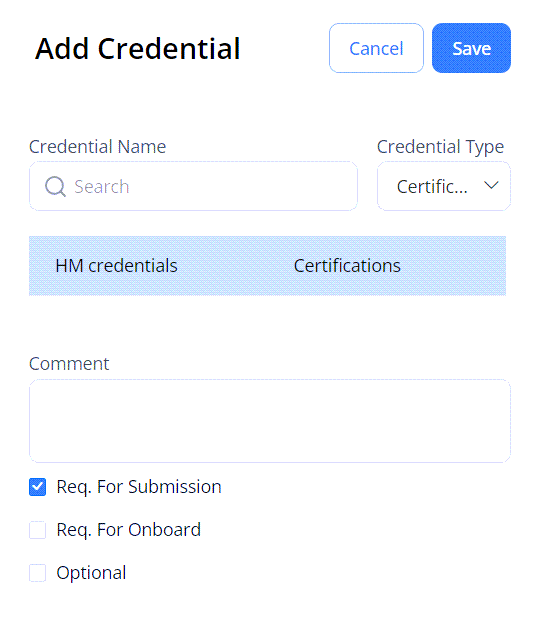Select the HM credentials result row

click(x=267, y=266)
